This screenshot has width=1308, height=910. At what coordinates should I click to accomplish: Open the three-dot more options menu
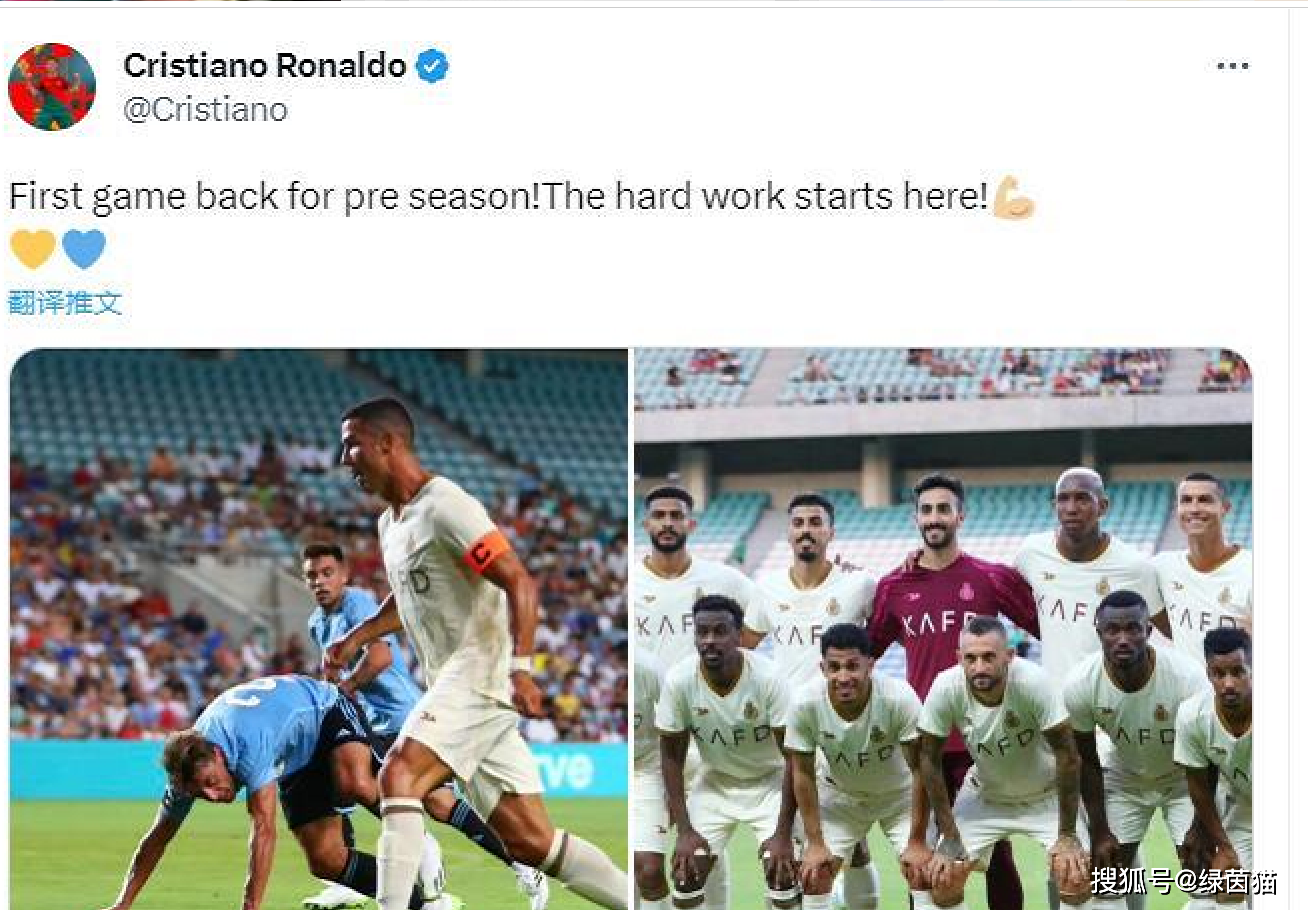click(1232, 66)
